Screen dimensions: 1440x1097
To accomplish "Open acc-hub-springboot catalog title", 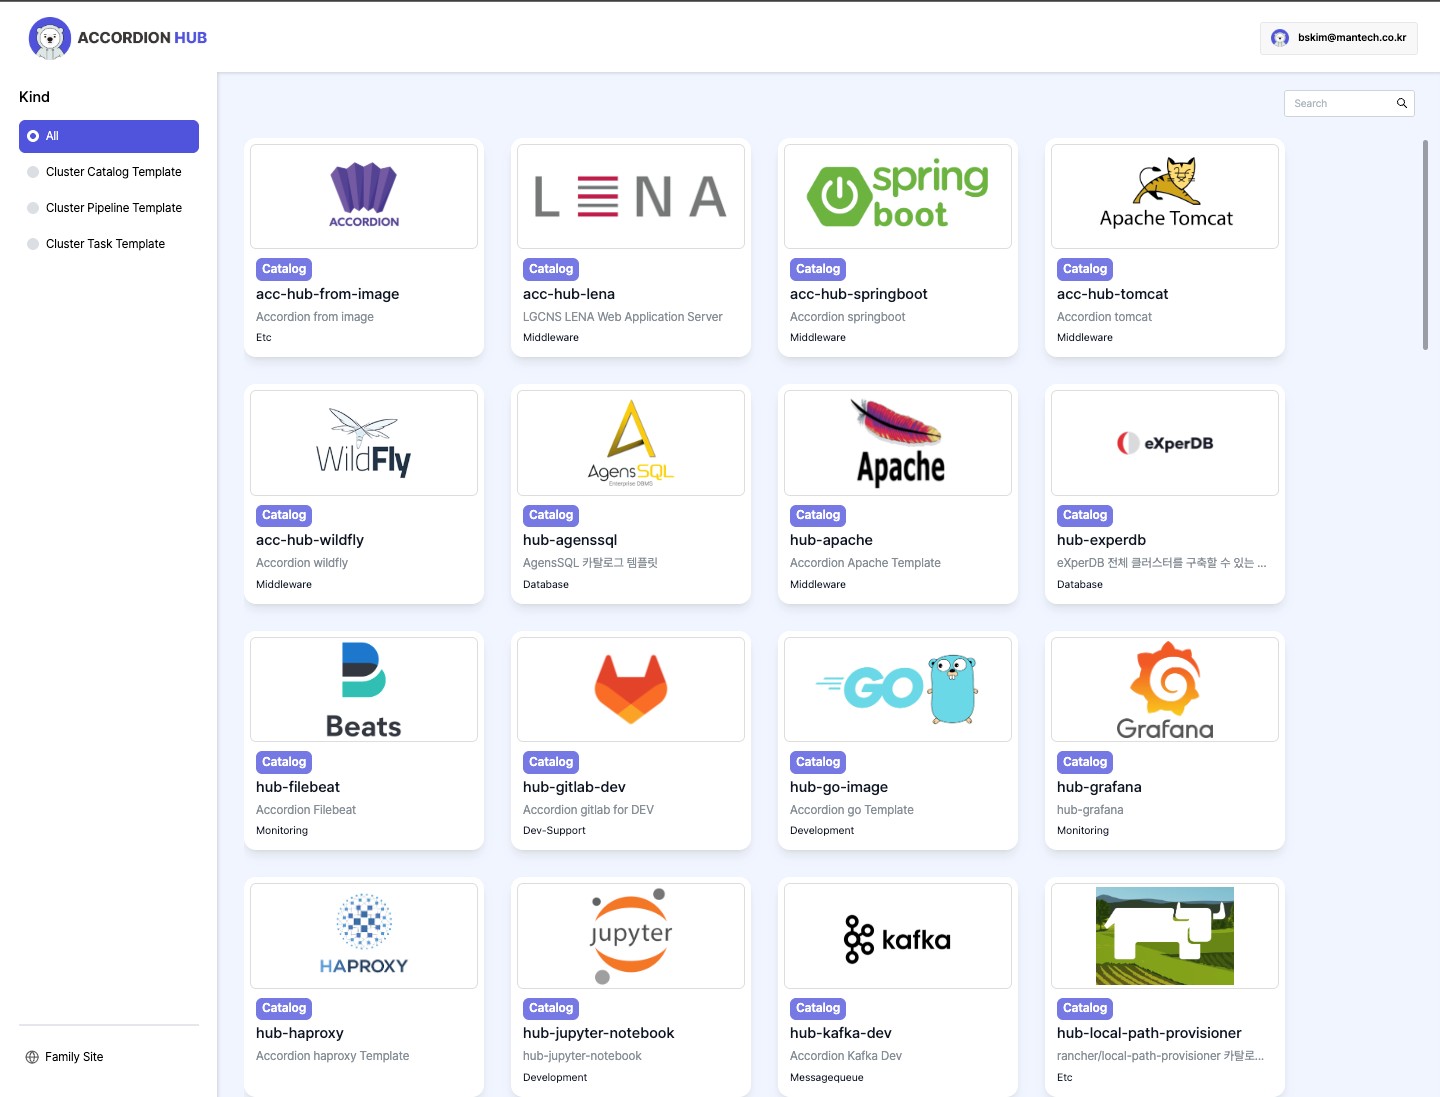I will tap(859, 294).
